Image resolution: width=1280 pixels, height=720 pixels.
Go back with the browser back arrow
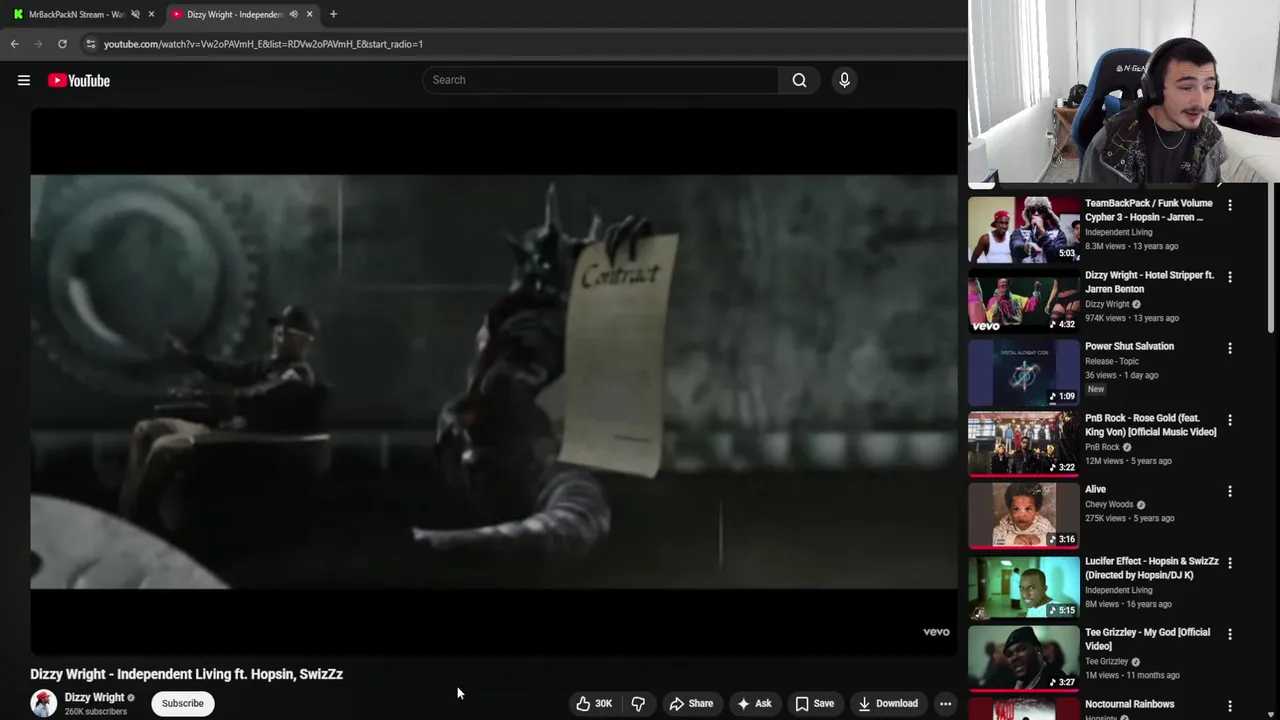(14, 44)
